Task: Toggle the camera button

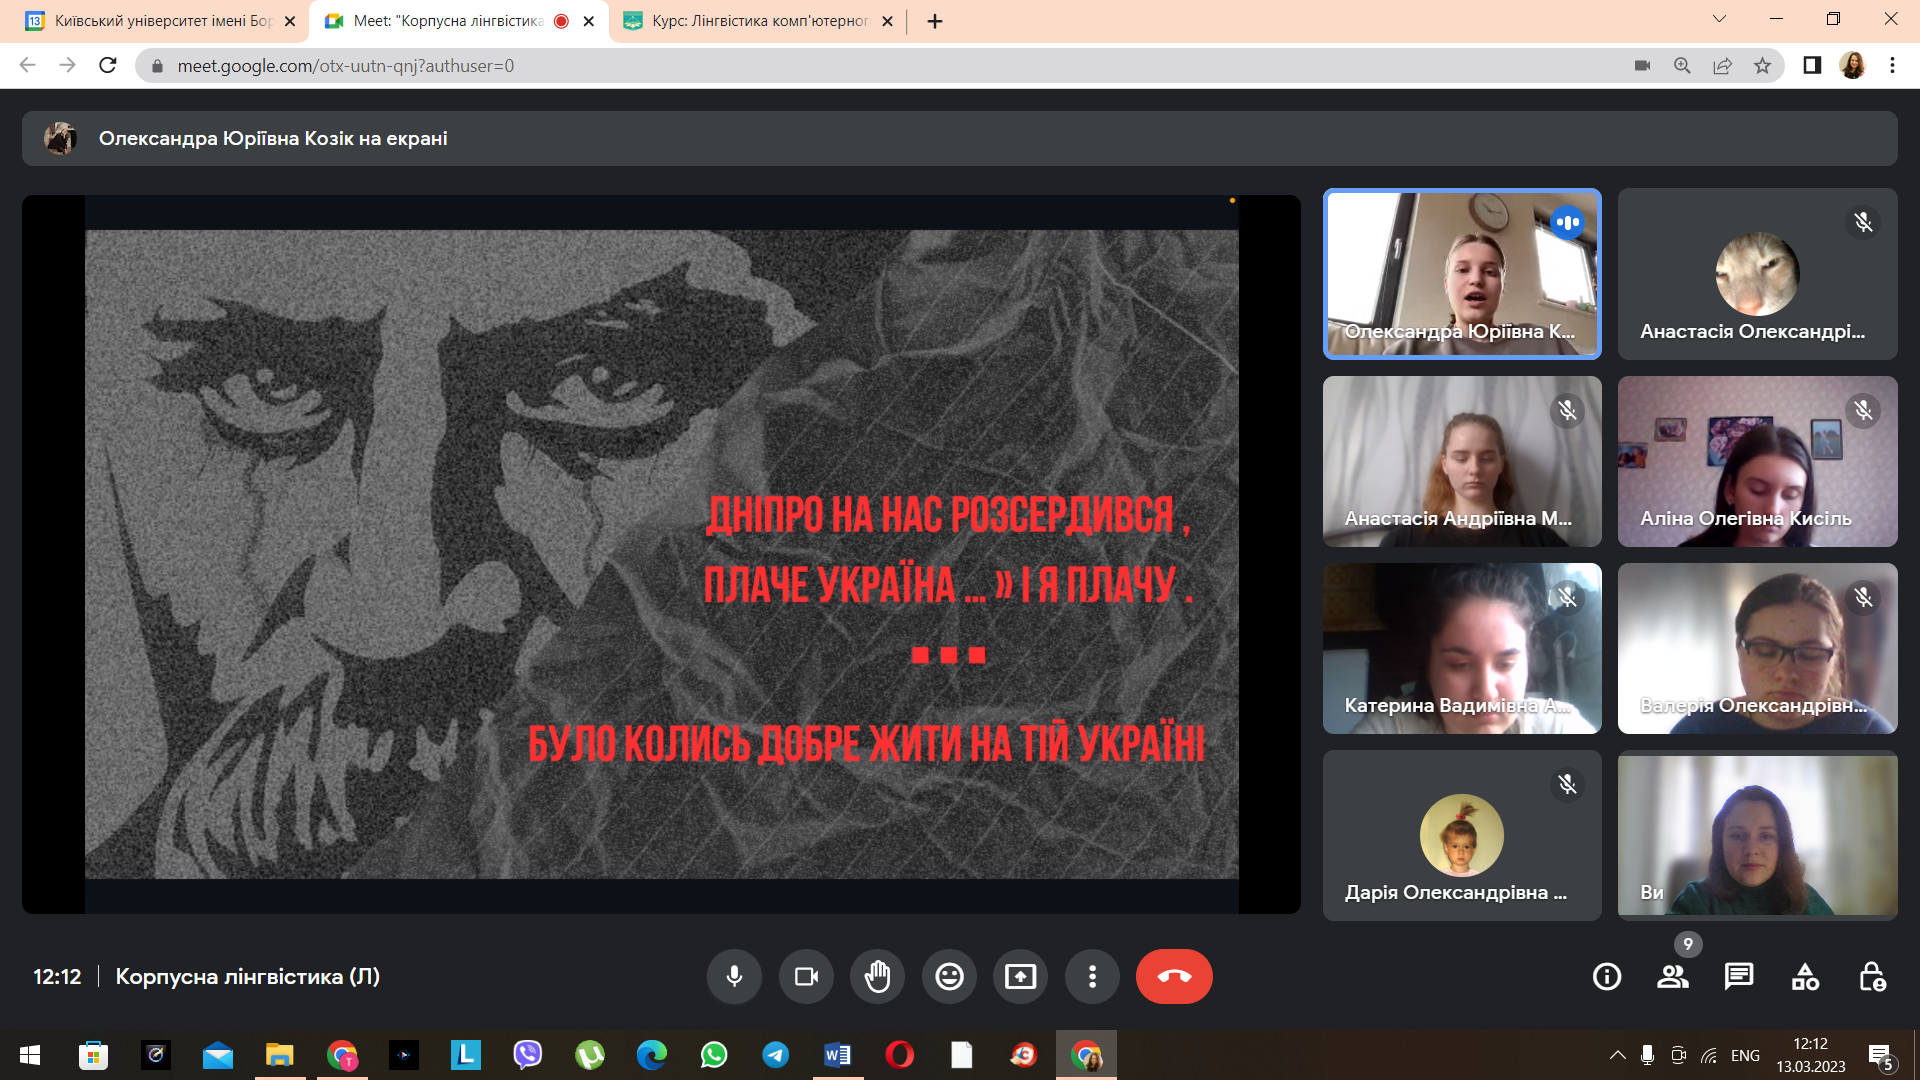Action: point(806,976)
